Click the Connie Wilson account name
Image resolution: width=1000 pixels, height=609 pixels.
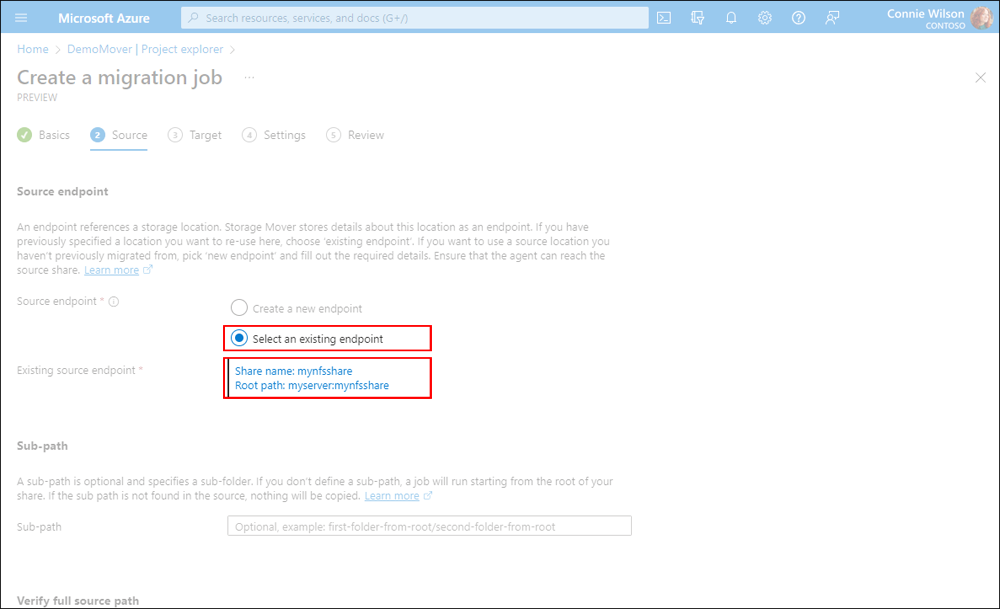[925, 13]
